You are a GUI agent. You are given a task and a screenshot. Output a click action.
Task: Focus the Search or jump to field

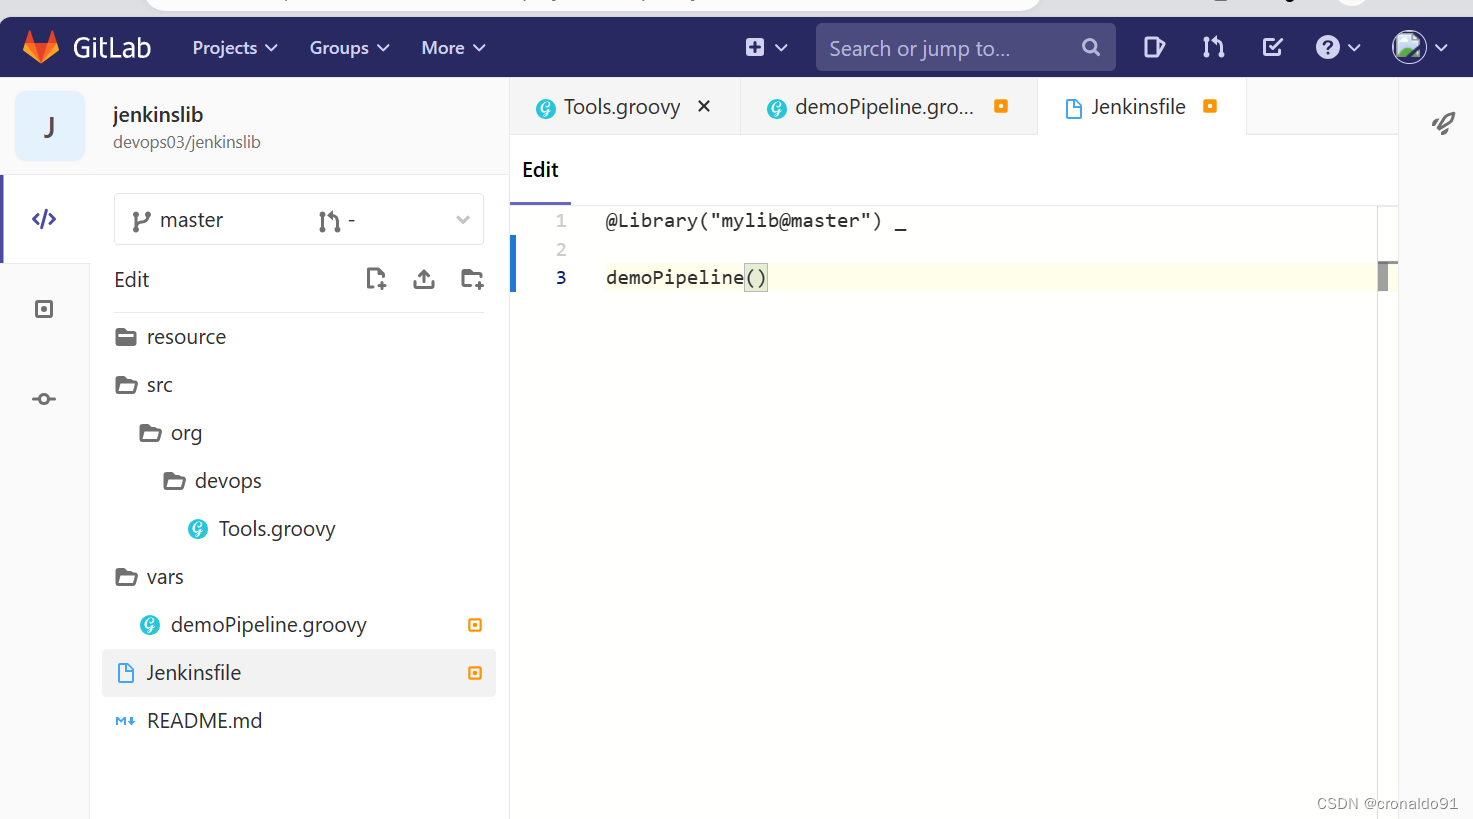click(965, 47)
